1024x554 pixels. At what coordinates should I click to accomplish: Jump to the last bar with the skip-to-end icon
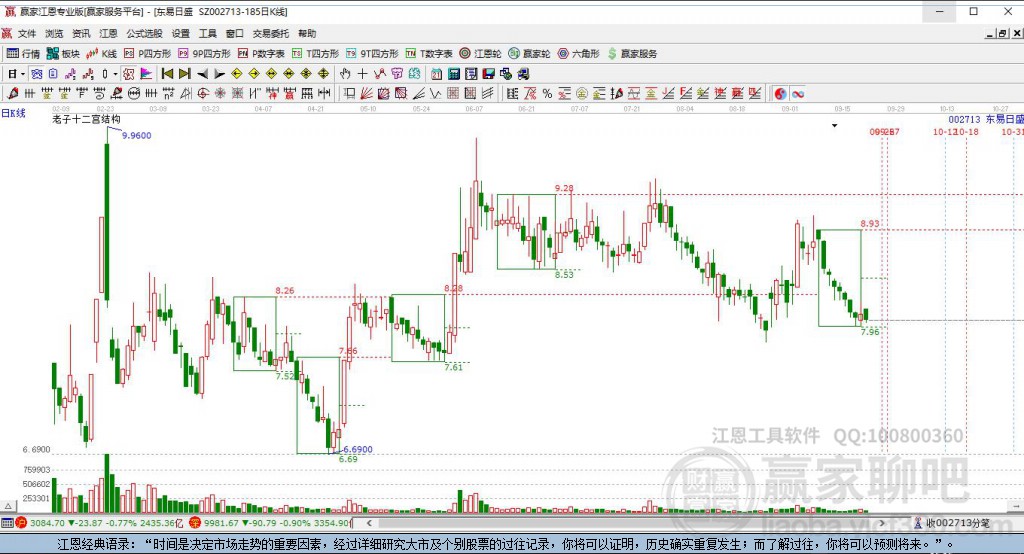(185, 74)
